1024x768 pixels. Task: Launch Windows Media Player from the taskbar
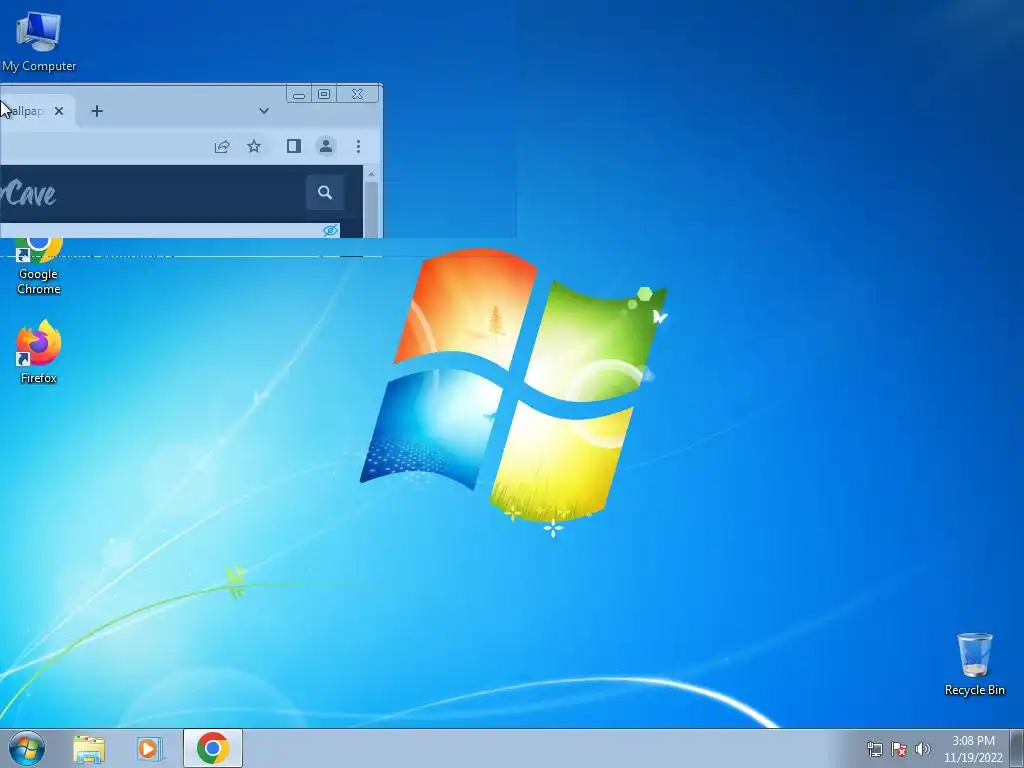[x=150, y=749]
